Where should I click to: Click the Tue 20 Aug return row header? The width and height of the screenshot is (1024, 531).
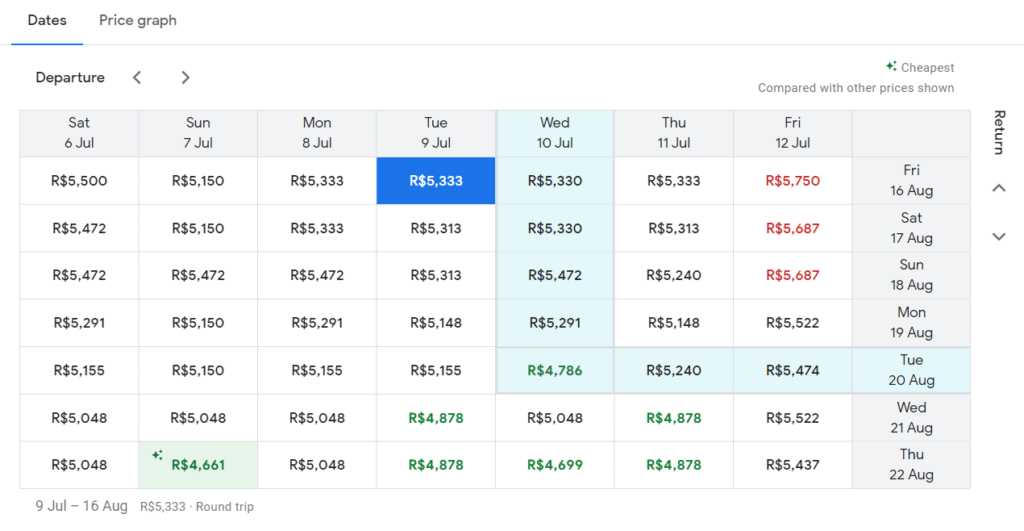tap(911, 370)
